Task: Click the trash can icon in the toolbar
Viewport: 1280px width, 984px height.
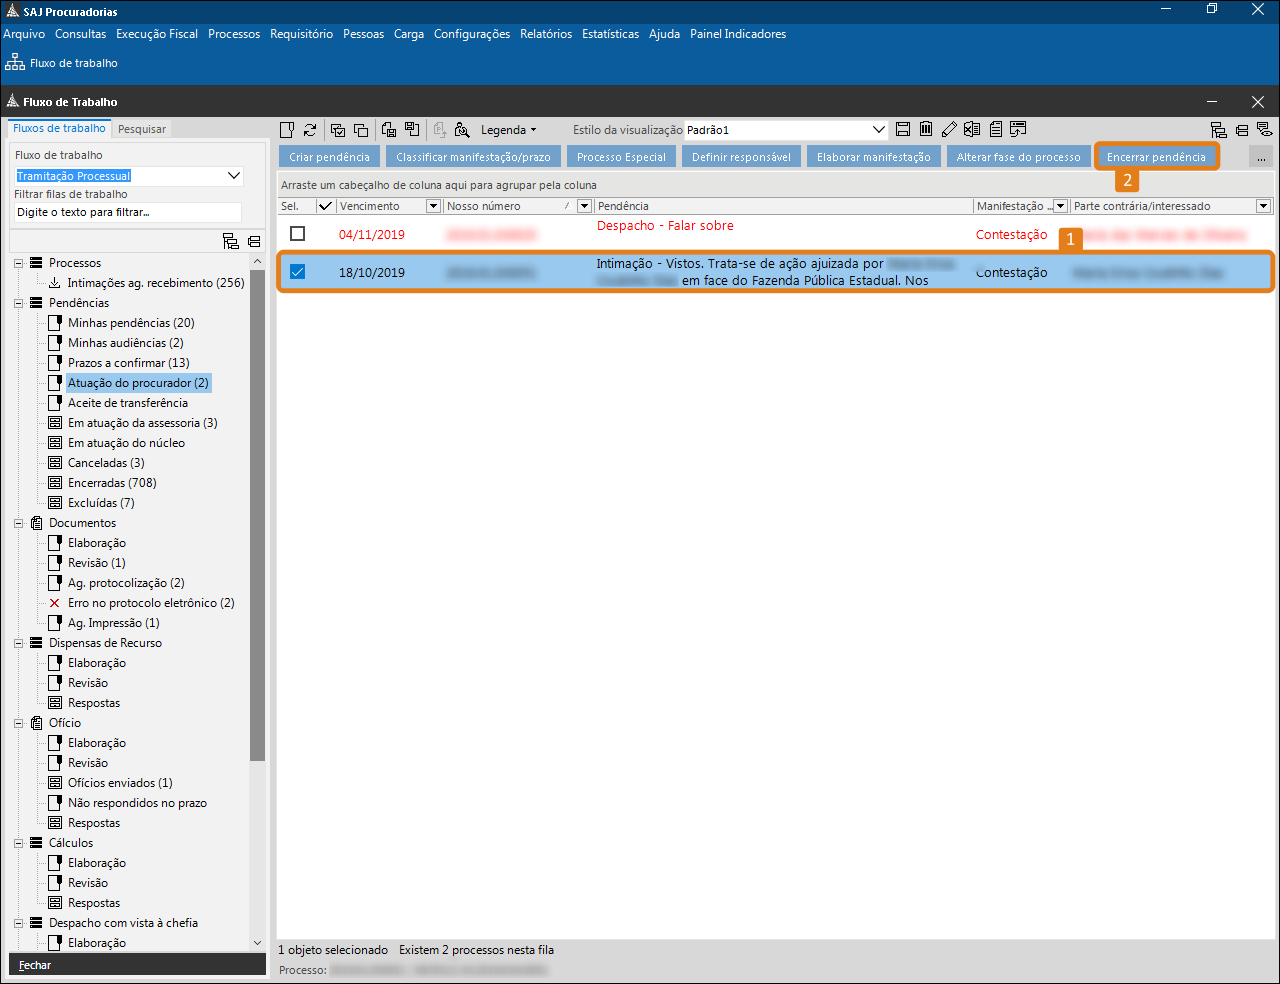Action: pos(926,129)
